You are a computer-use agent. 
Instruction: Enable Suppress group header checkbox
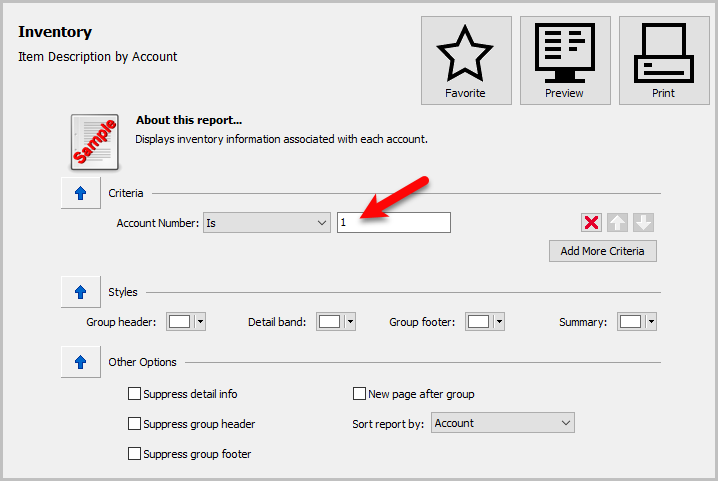pyautogui.click(x=134, y=423)
